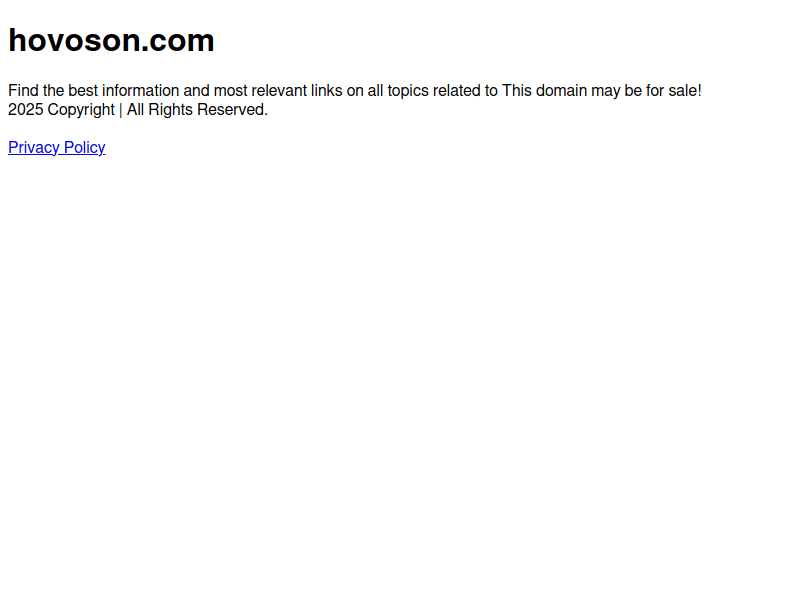This screenshot has height=600, width=800.
Task: Click the 'All Rights Reserved.' text
Action: click(197, 110)
